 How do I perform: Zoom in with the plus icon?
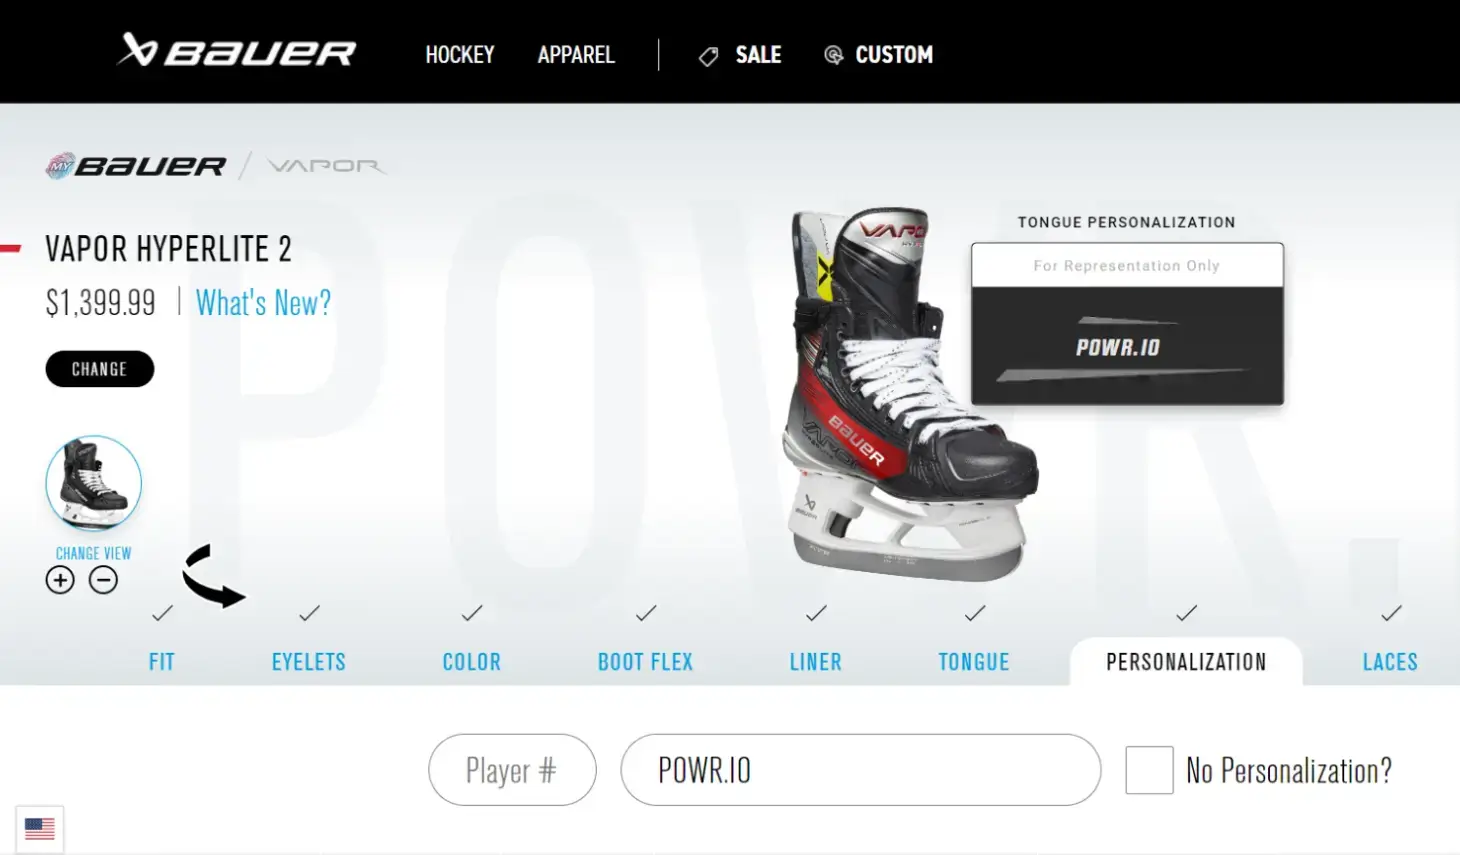(60, 580)
